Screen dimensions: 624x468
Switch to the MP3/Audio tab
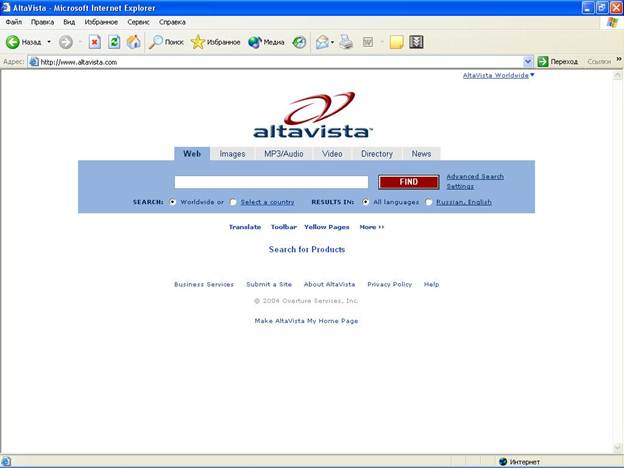point(283,154)
